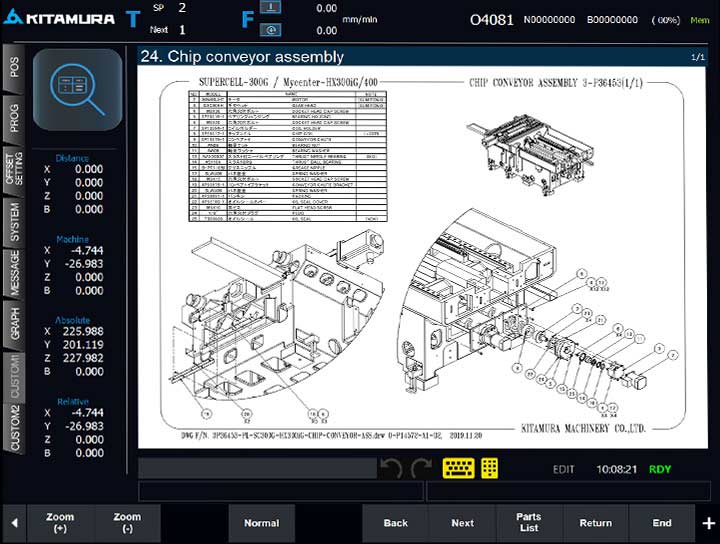Viewport: 720px width, 544px height.
Task: Switch to the PROG tab
Action: tap(14, 118)
